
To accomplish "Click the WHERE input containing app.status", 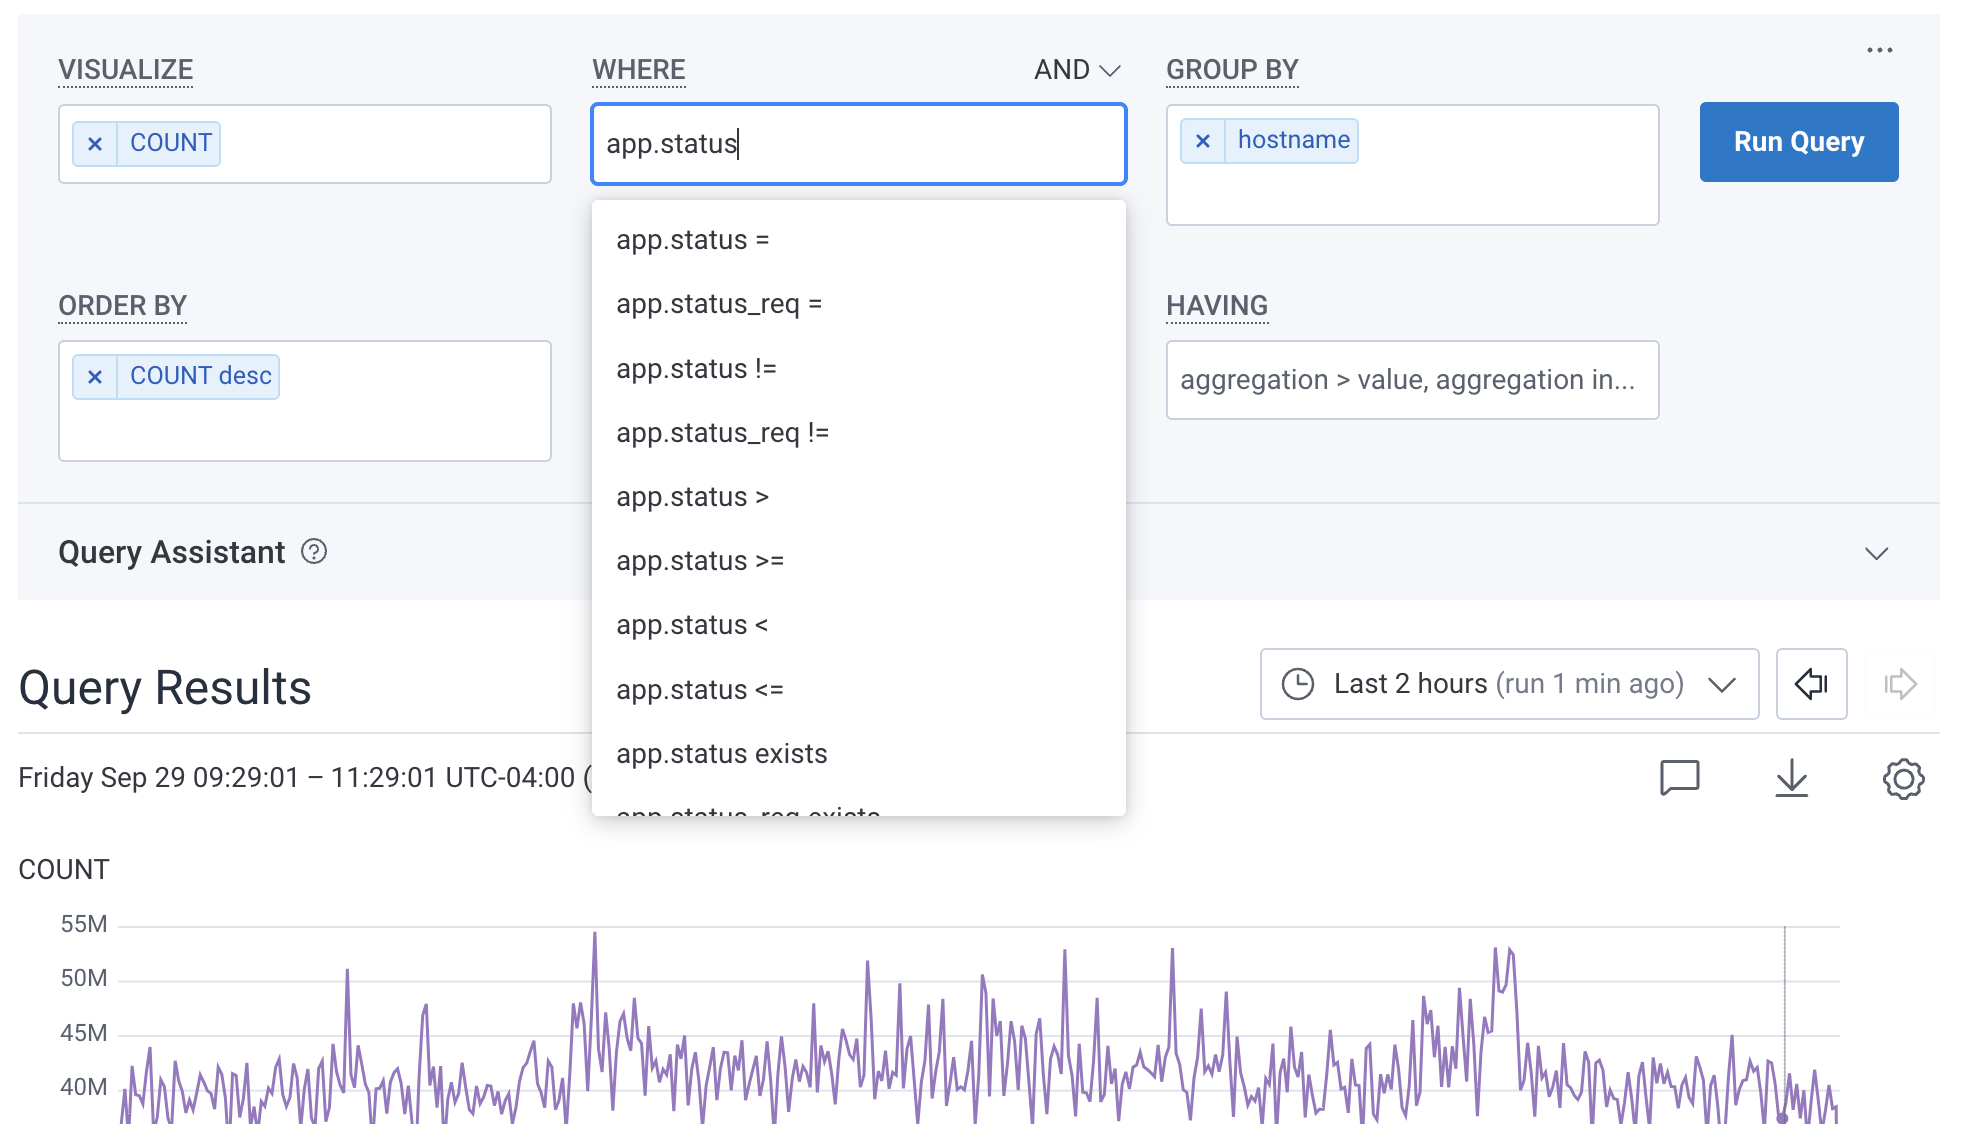I will (x=858, y=144).
